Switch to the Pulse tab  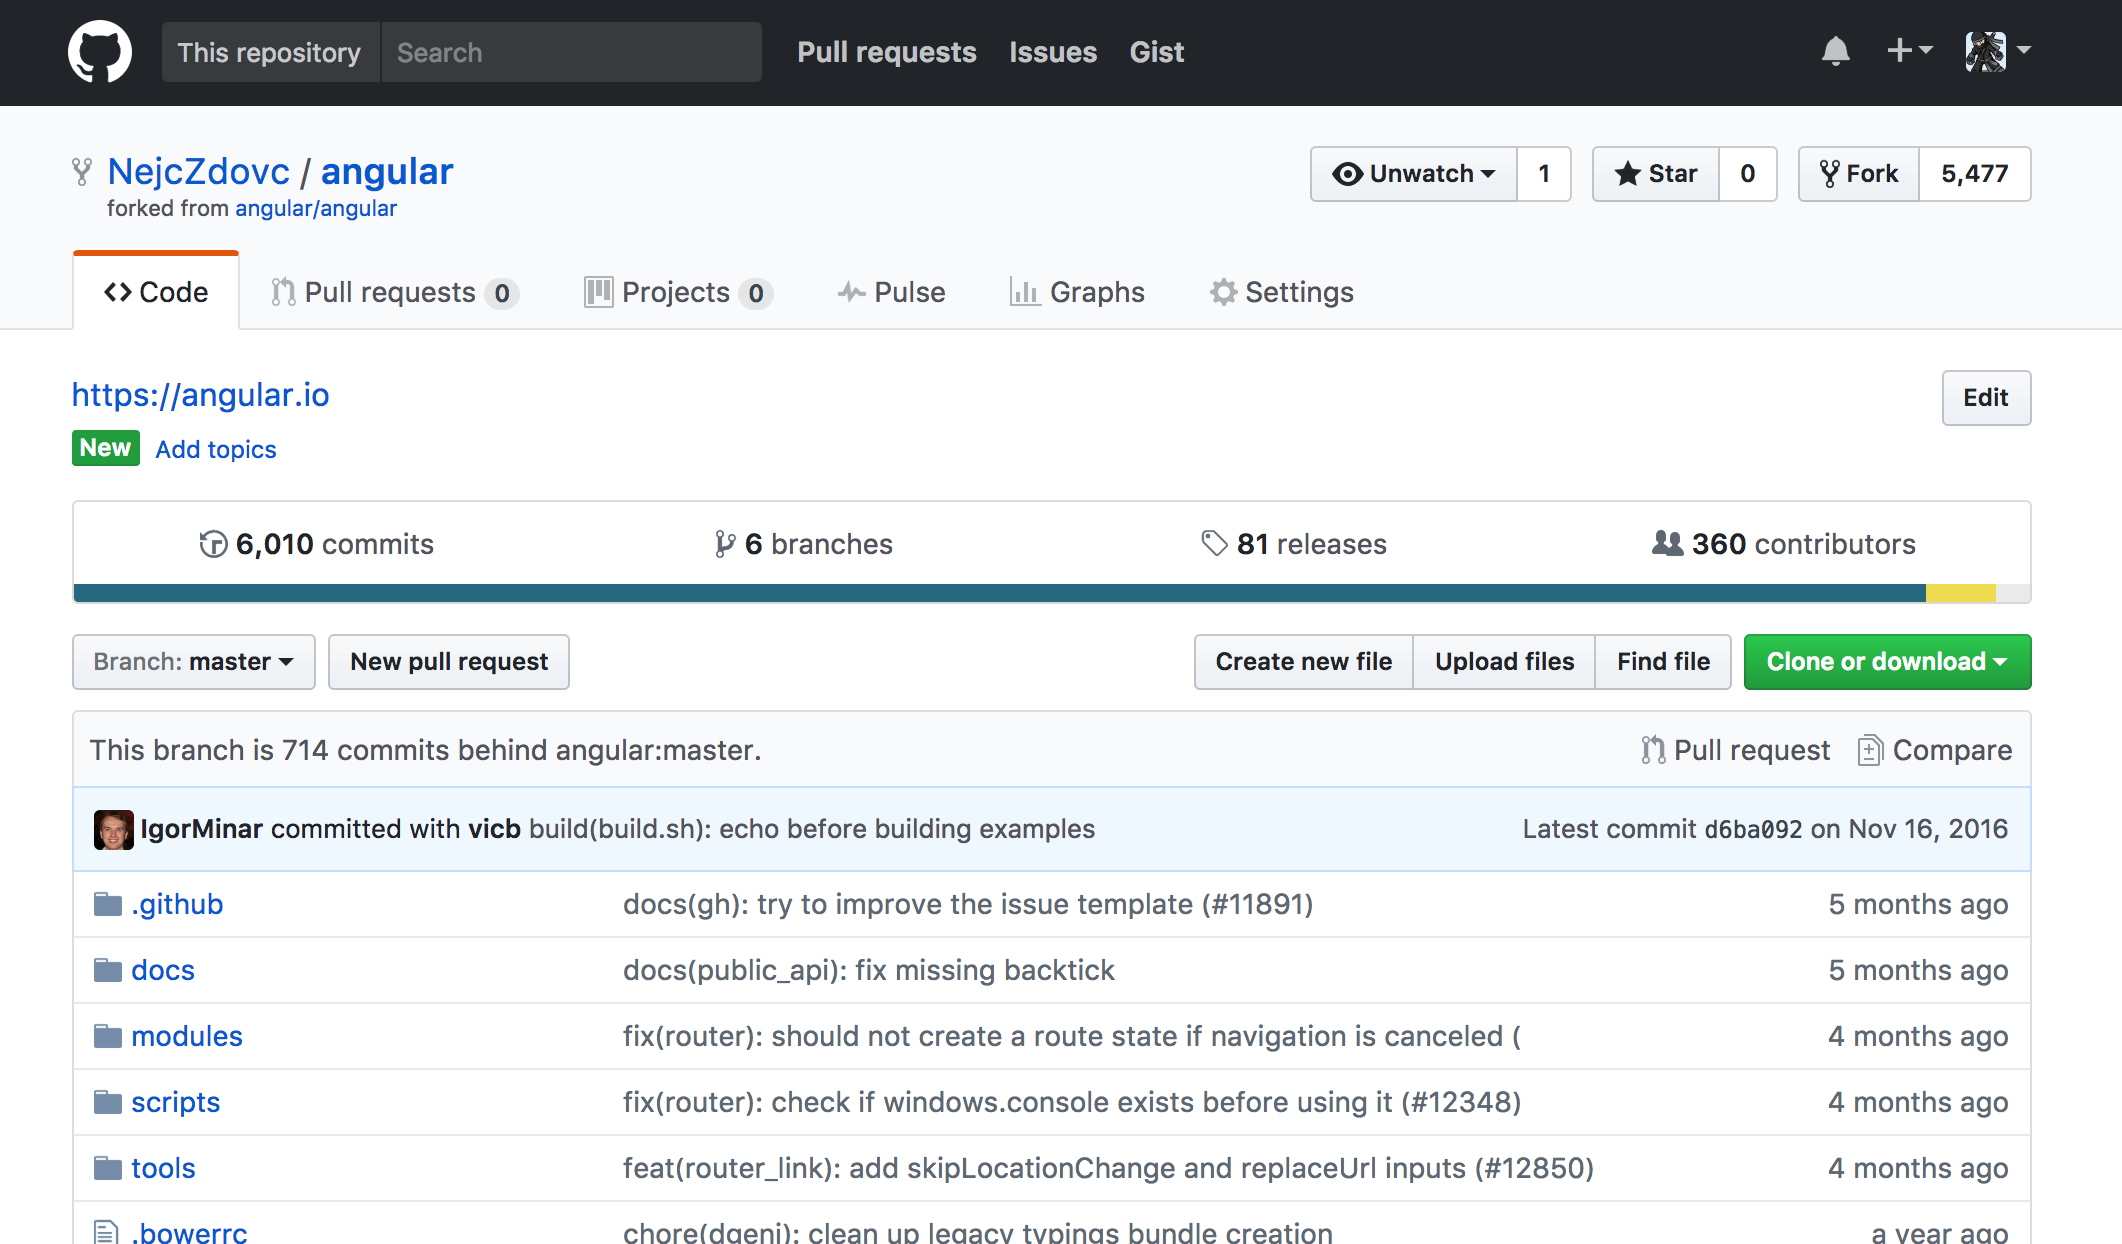pyautogui.click(x=891, y=292)
